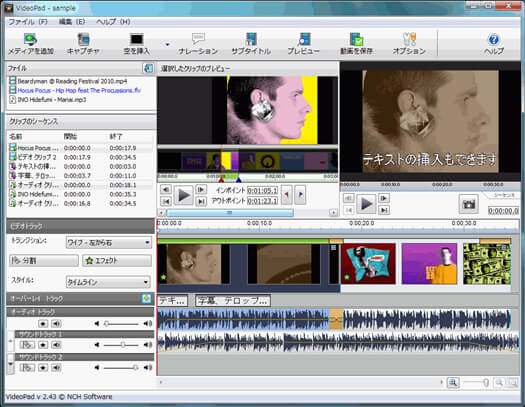Image resolution: width=525 pixels, height=407 pixels.
Task: Click the 空を挿入 (Insert Blank) icon
Action: coord(137,44)
